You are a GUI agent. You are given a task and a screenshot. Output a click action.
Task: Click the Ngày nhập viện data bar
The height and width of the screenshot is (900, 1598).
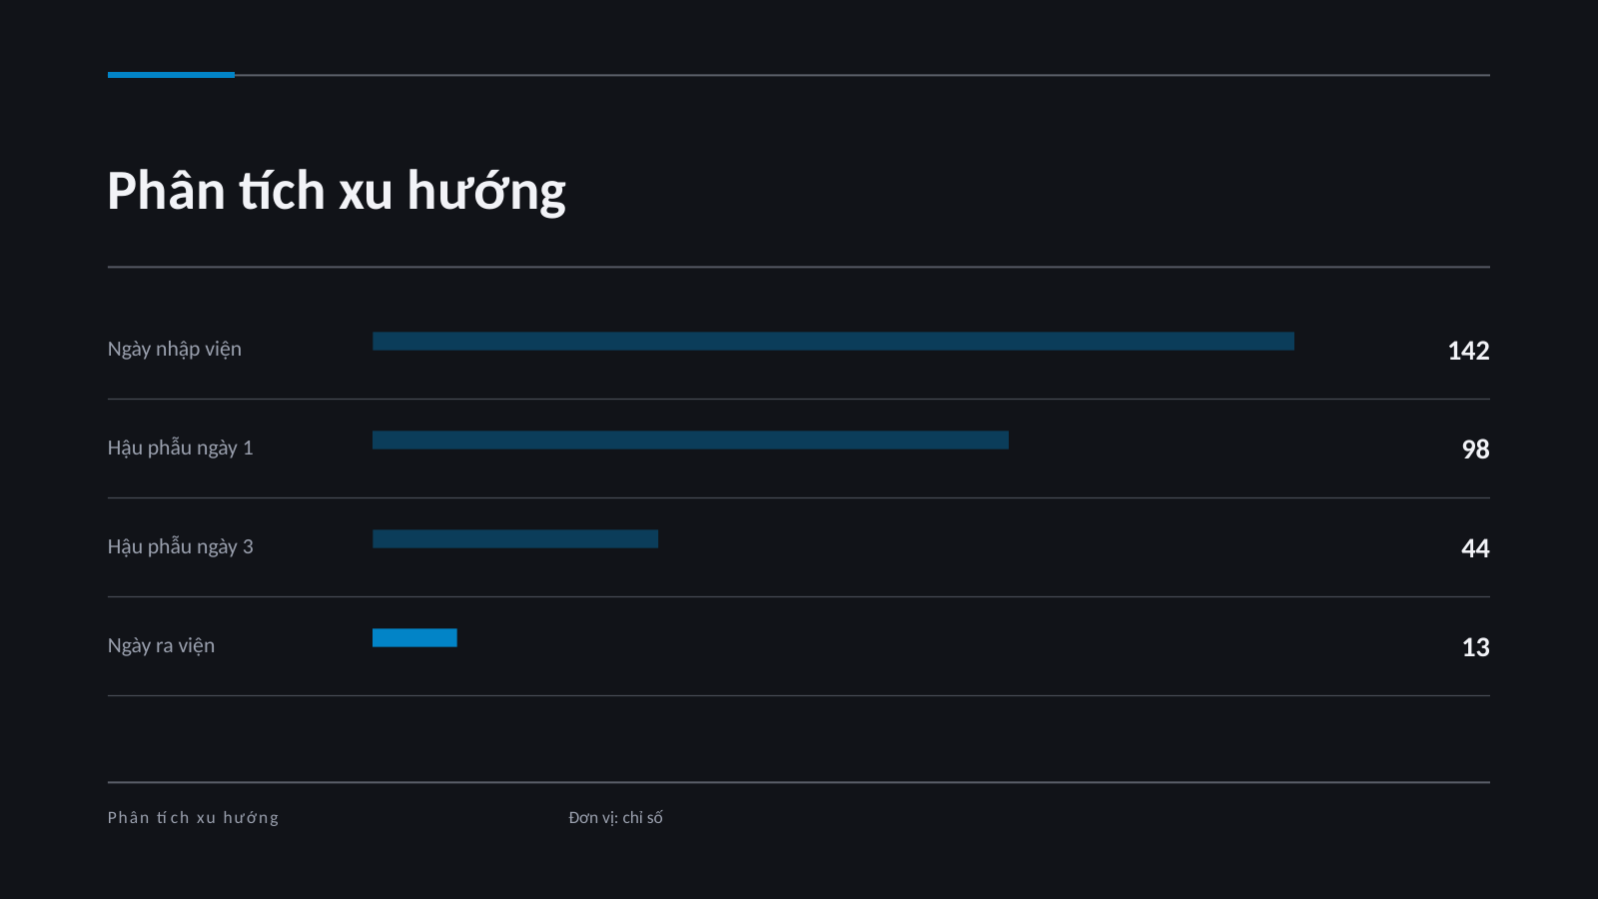coord(833,341)
